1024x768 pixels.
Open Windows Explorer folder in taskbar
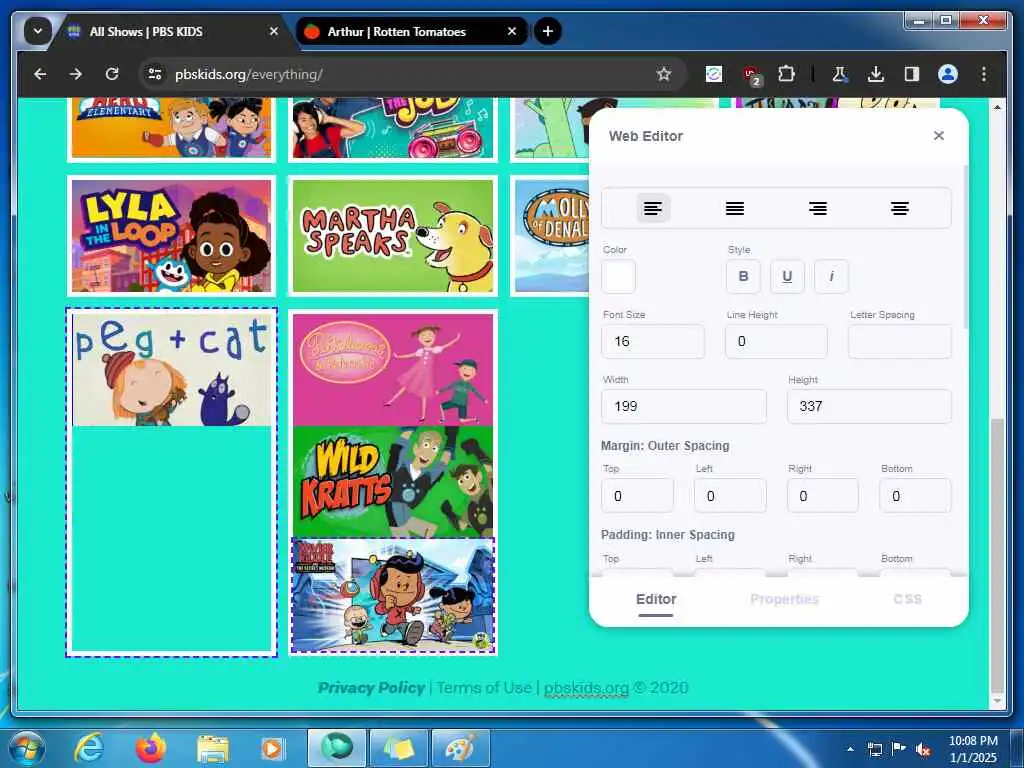tap(213, 750)
